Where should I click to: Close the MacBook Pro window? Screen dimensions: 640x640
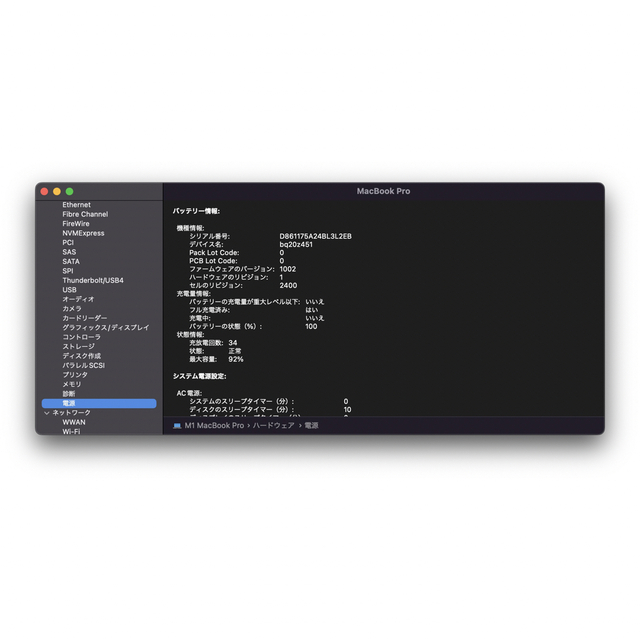coord(44,191)
